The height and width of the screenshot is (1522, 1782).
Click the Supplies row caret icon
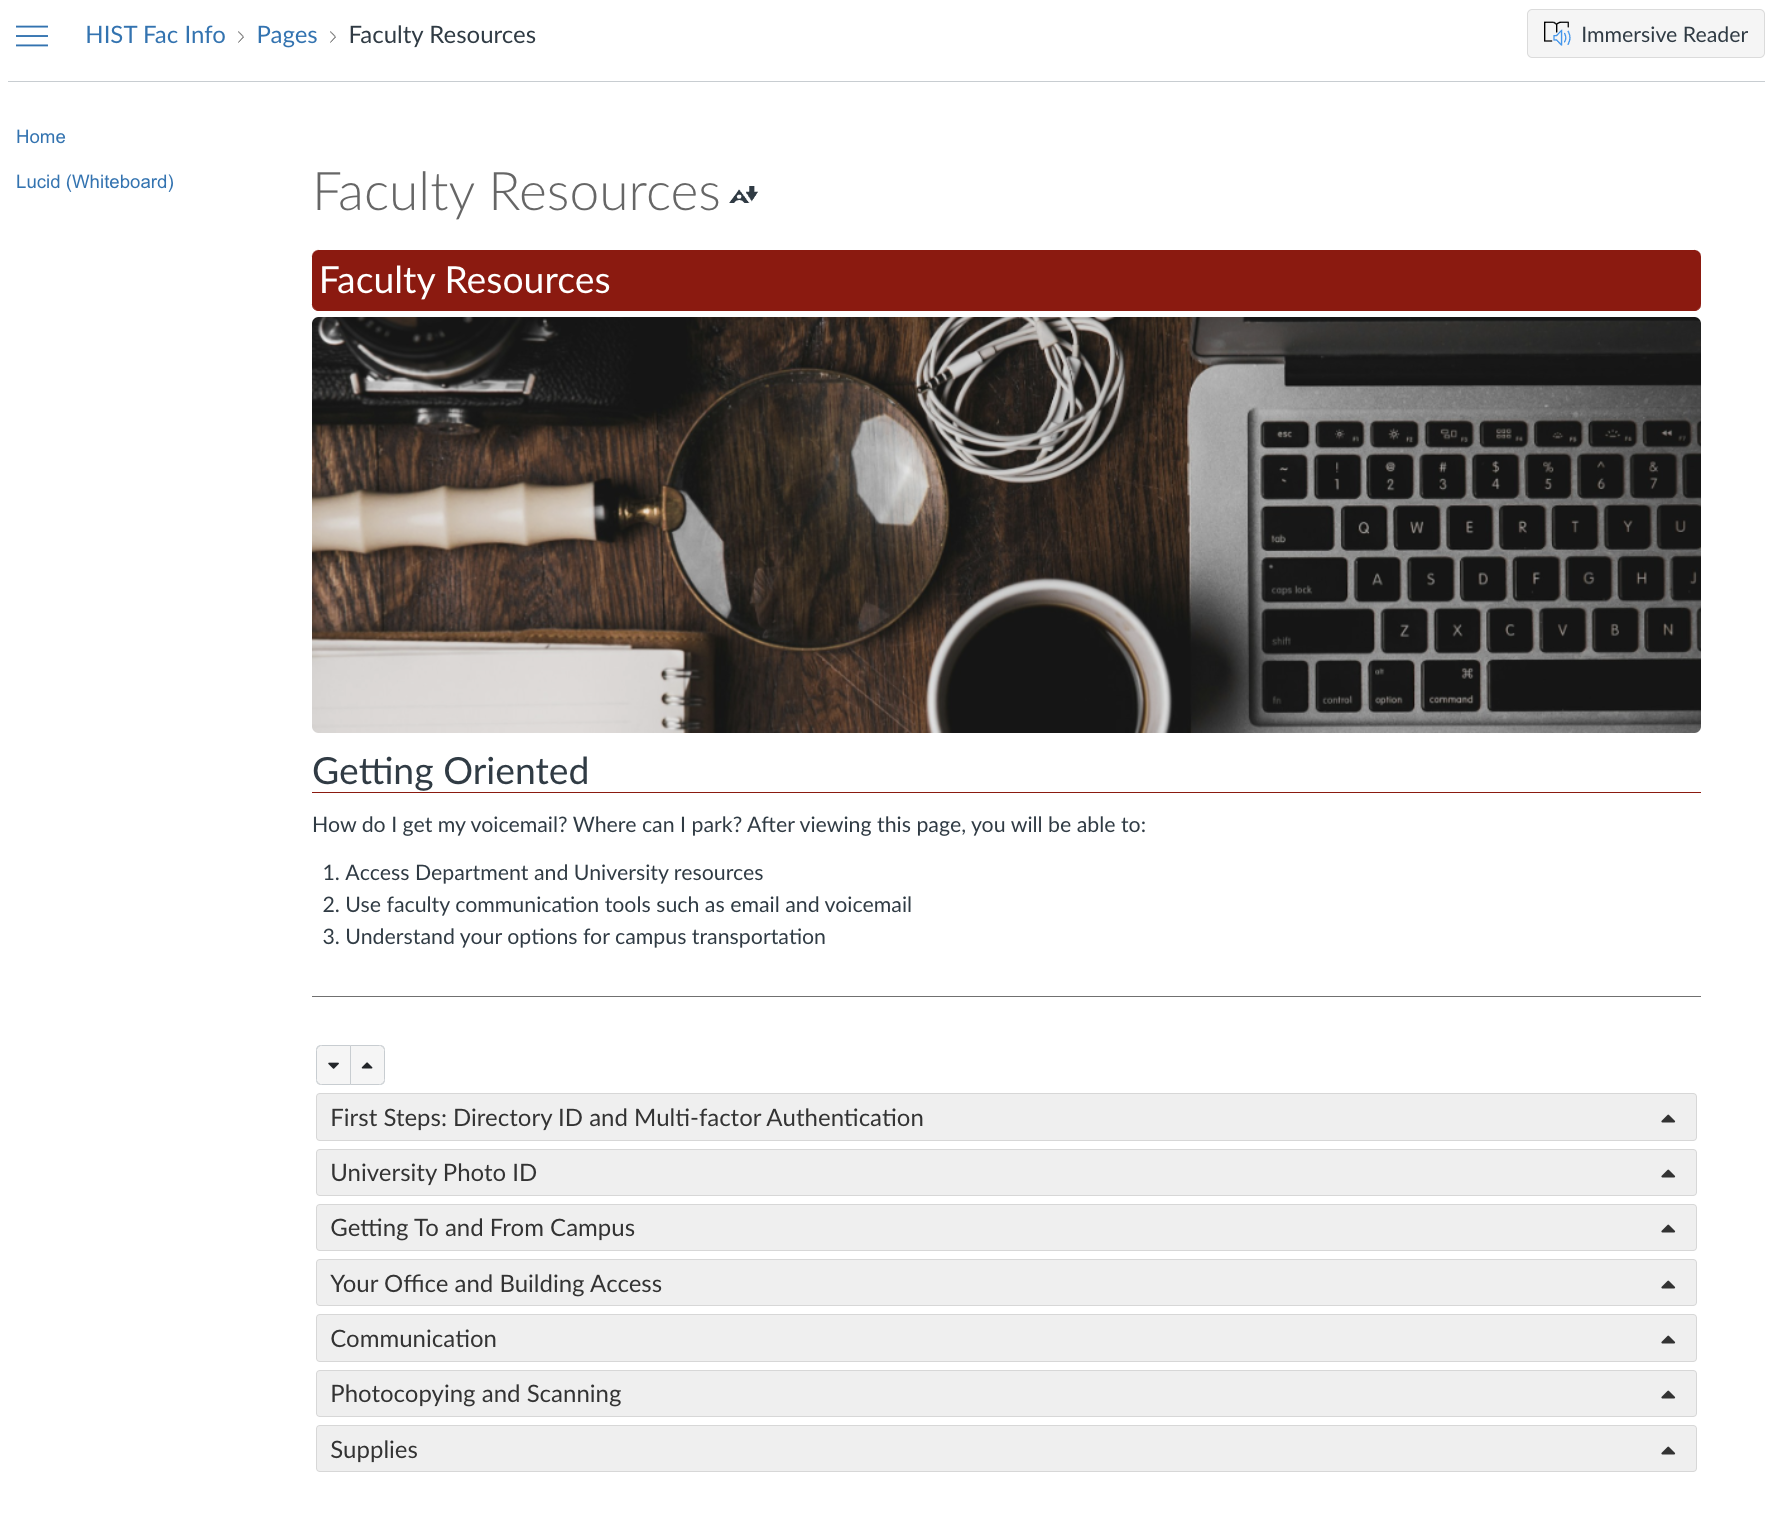[x=1668, y=1451]
